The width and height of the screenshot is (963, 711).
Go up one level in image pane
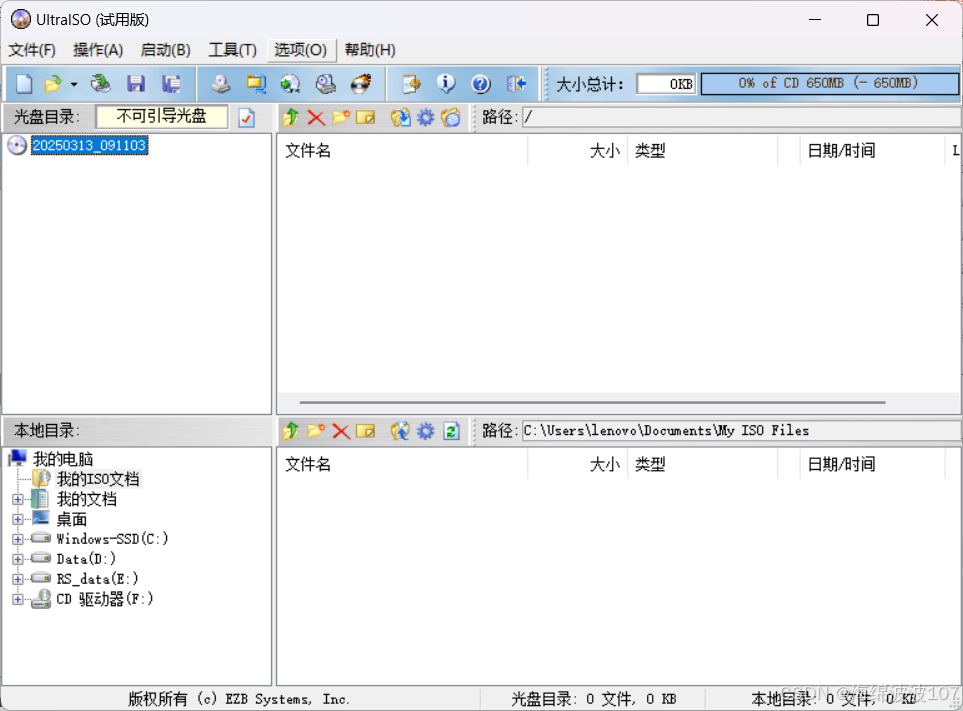pyautogui.click(x=291, y=117)
